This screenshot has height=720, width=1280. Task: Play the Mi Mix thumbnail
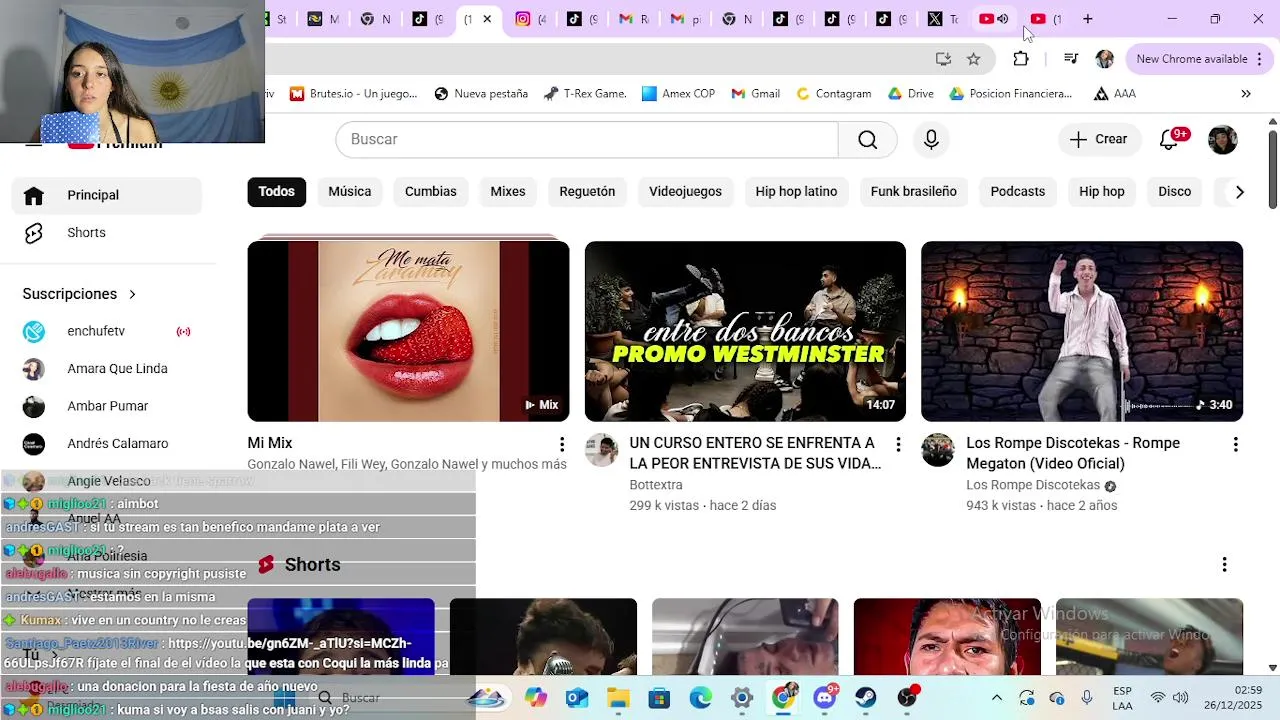[x=408, y=331]
